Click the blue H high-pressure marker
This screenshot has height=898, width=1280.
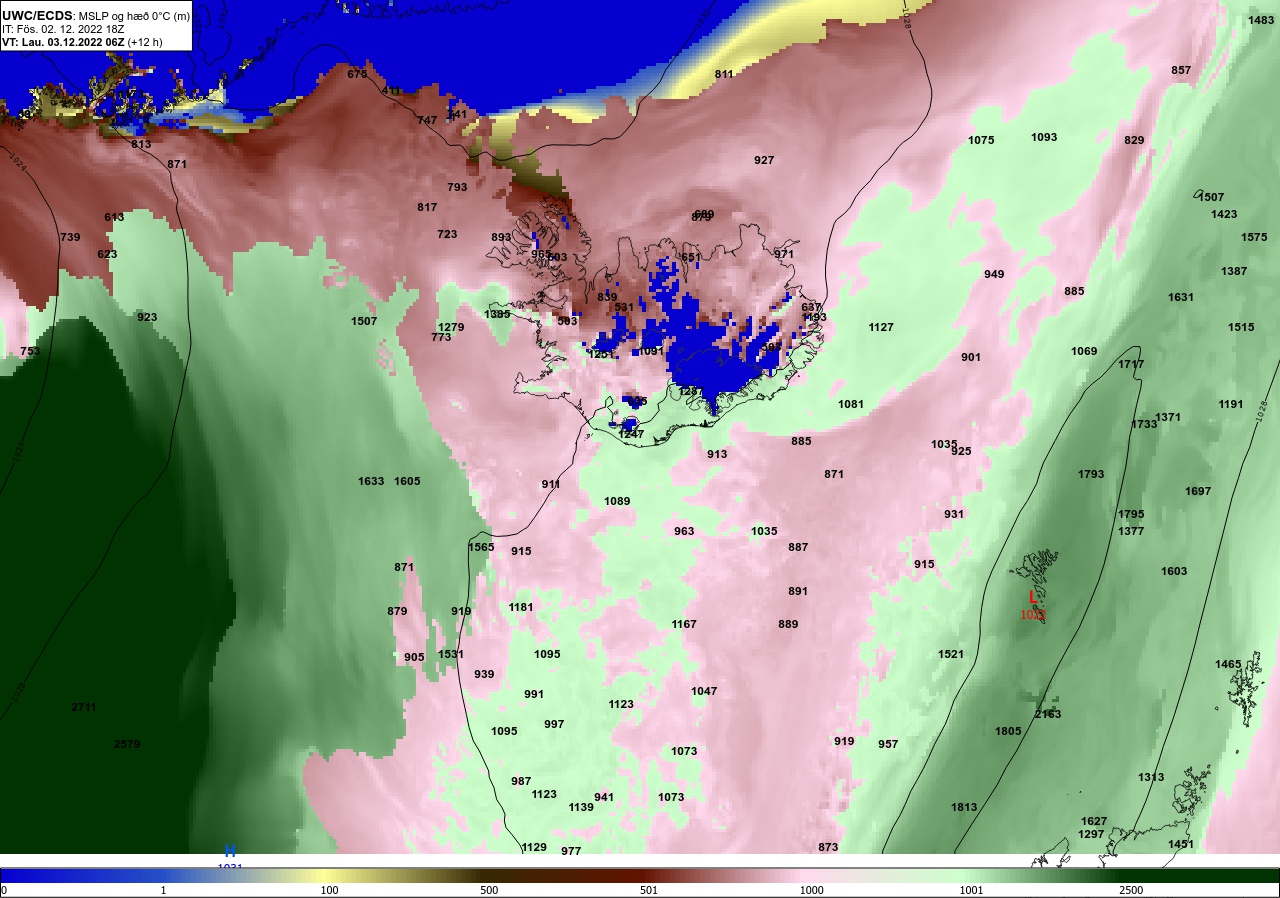pyautogui.click(x=230, y=851)
